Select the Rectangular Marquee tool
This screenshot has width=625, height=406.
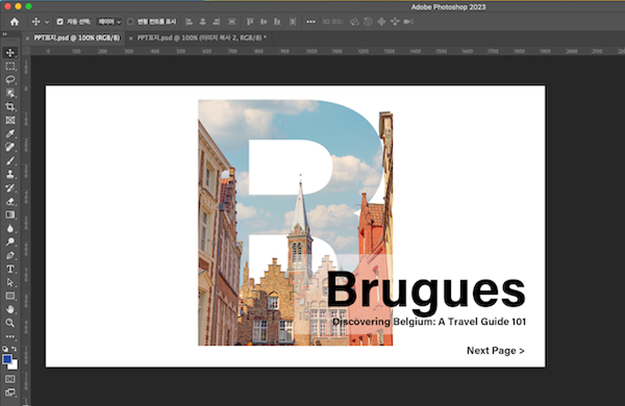coord(11,66)
